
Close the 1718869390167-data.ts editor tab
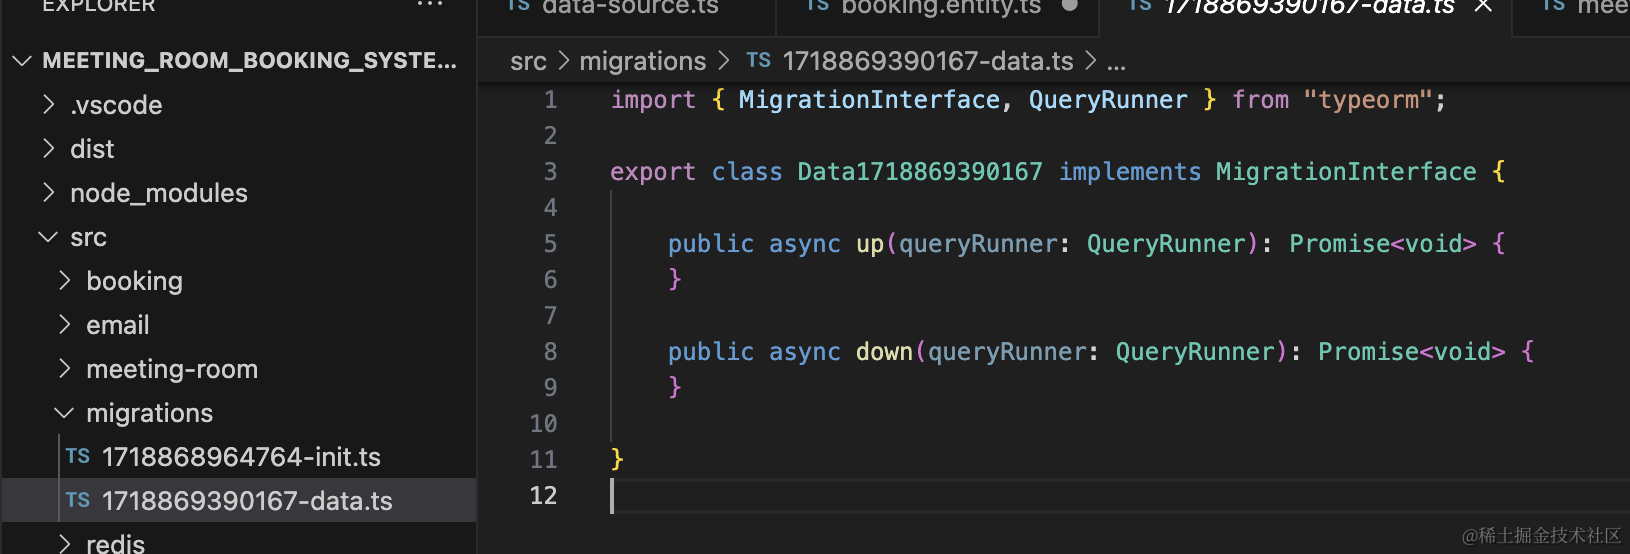point(1483,6)
